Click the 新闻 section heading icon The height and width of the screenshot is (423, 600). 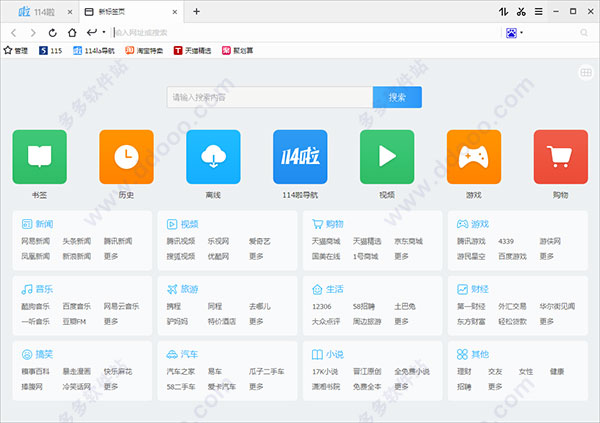[27, 224]
